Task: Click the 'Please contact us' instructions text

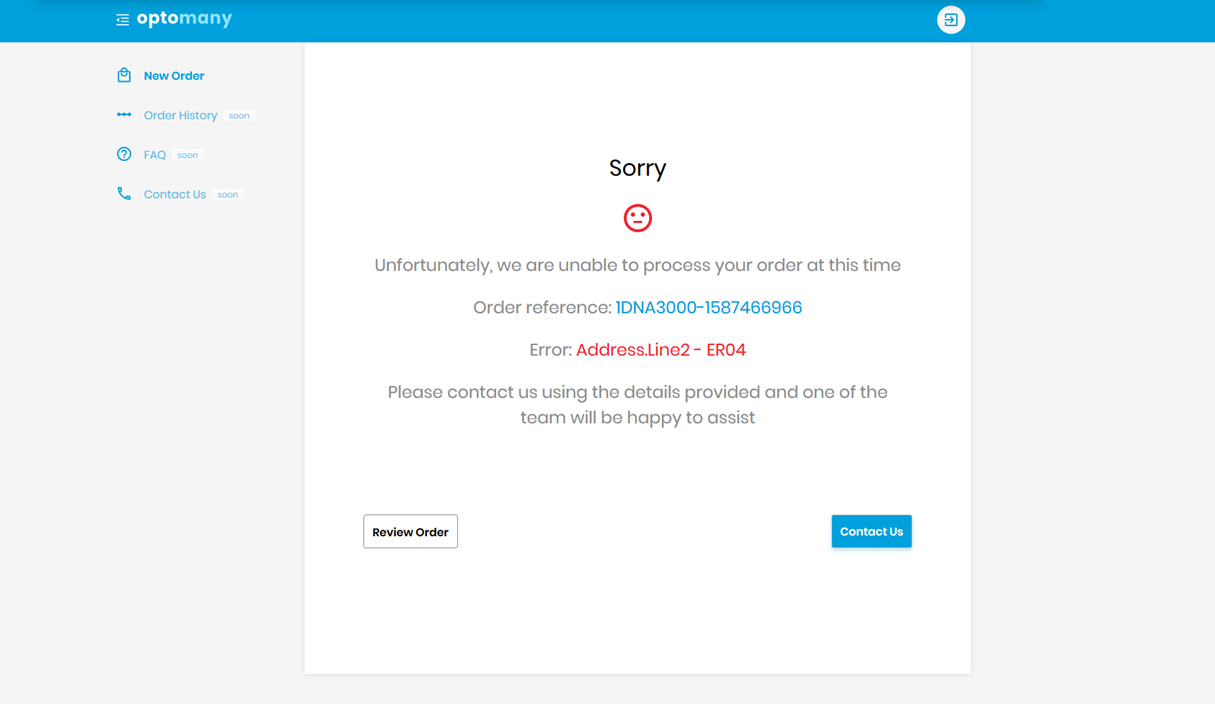Action: (638, 405)
